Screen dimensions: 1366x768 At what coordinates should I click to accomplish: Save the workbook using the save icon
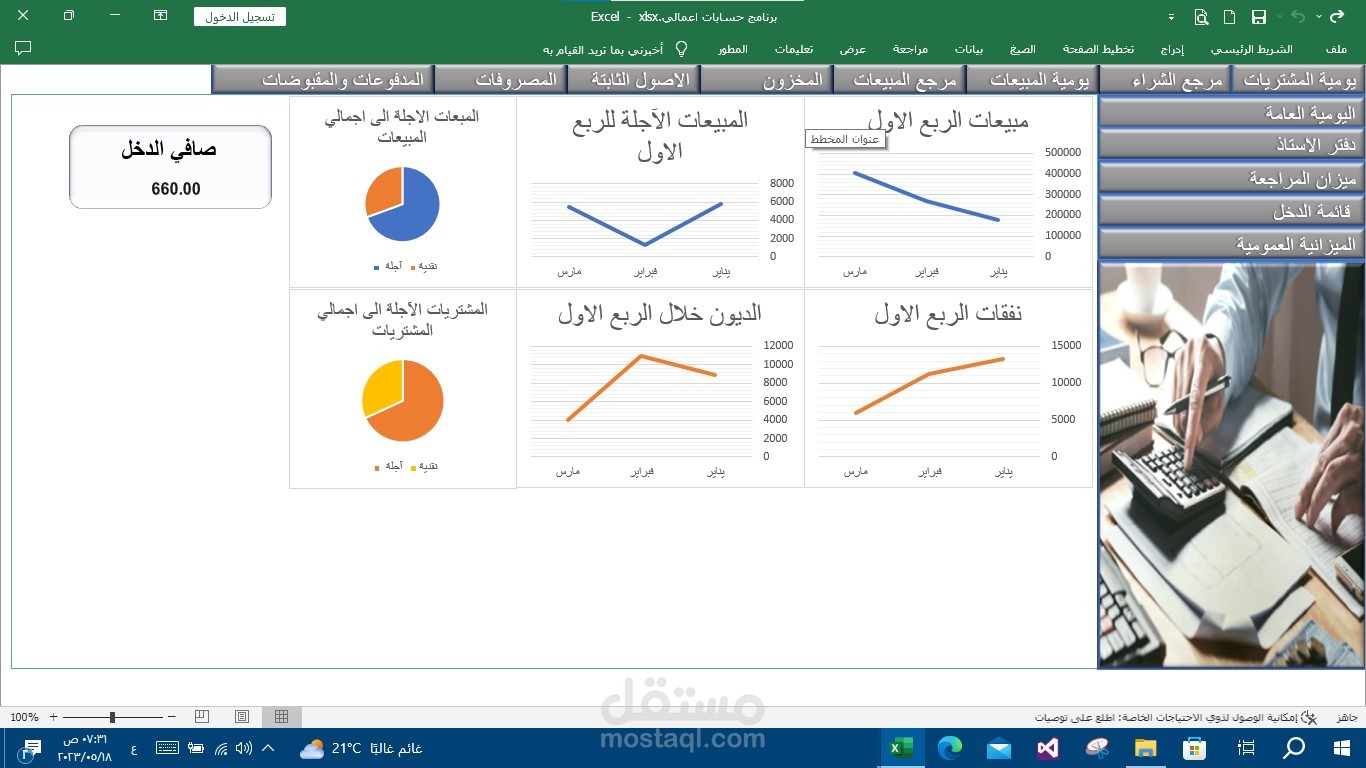(1259, 17)
